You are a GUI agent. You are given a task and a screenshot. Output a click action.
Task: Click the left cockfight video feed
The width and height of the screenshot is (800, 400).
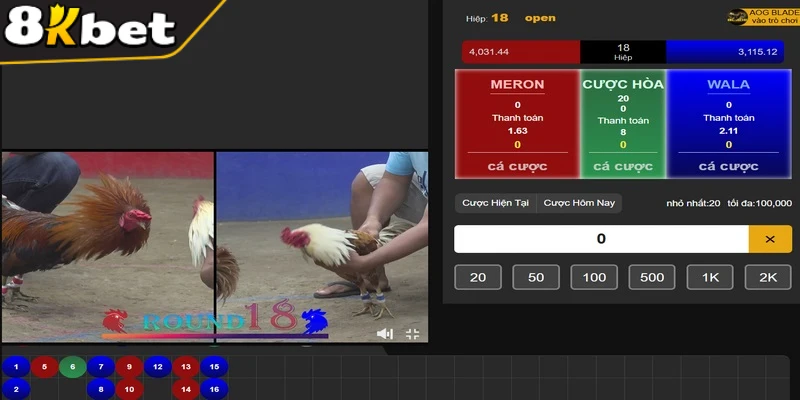pyautogui.click(x=107, y=245)
